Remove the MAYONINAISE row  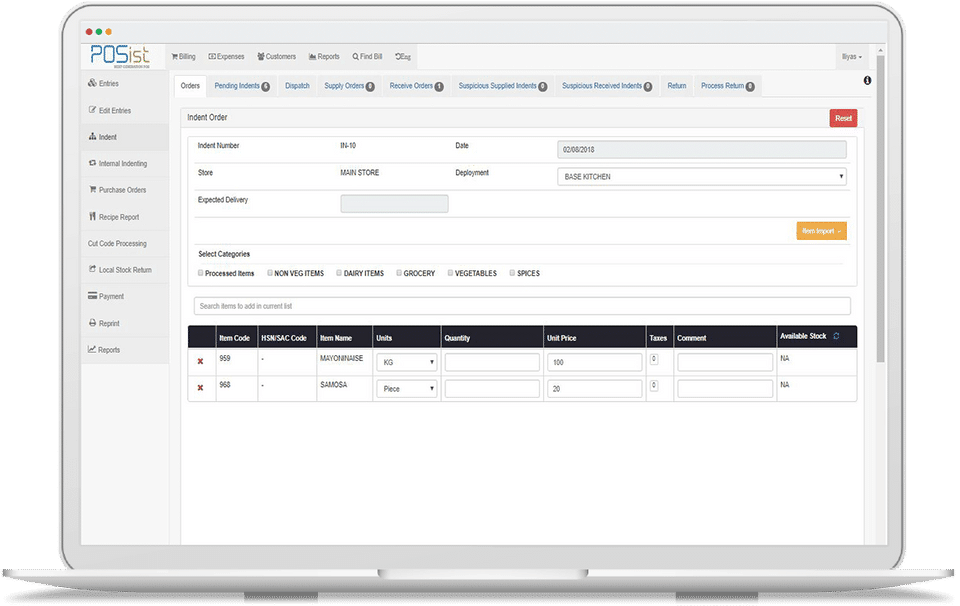[x=200, y=361]
